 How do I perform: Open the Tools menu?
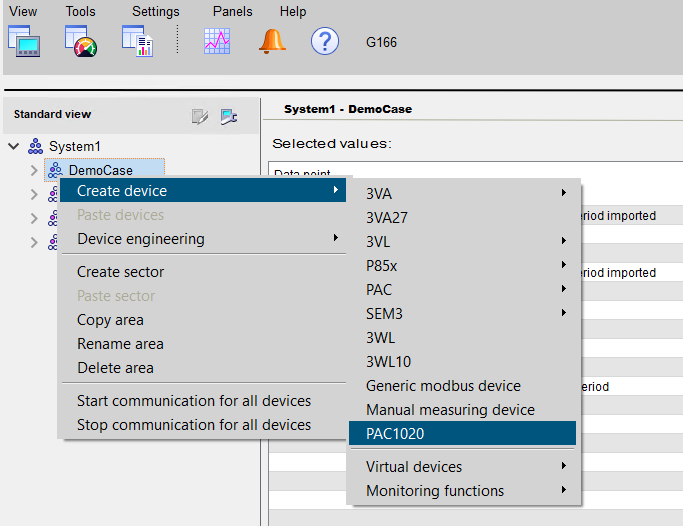81,11
